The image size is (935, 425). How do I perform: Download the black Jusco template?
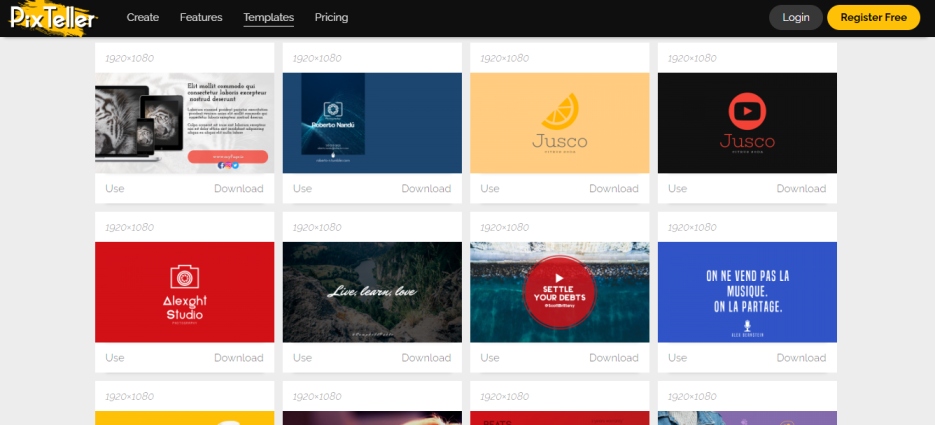(x=801, y=188)
